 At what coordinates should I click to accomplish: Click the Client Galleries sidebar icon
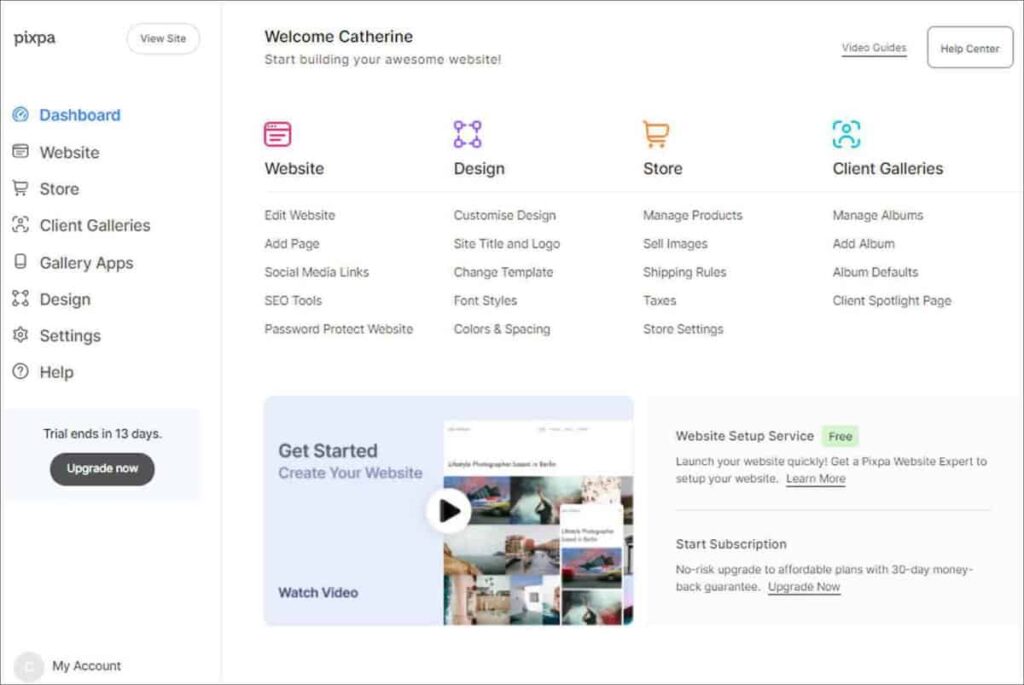tap(22, 225)
